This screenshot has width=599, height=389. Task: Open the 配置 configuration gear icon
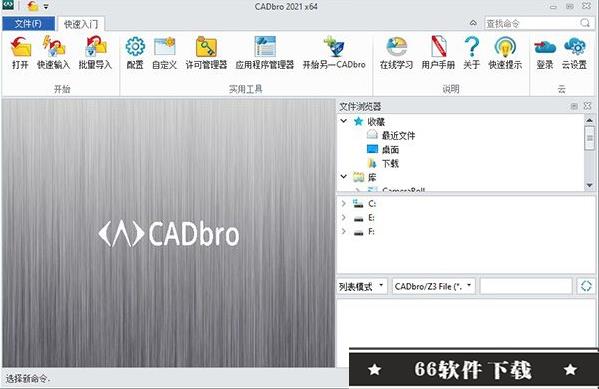coord(135,47)
